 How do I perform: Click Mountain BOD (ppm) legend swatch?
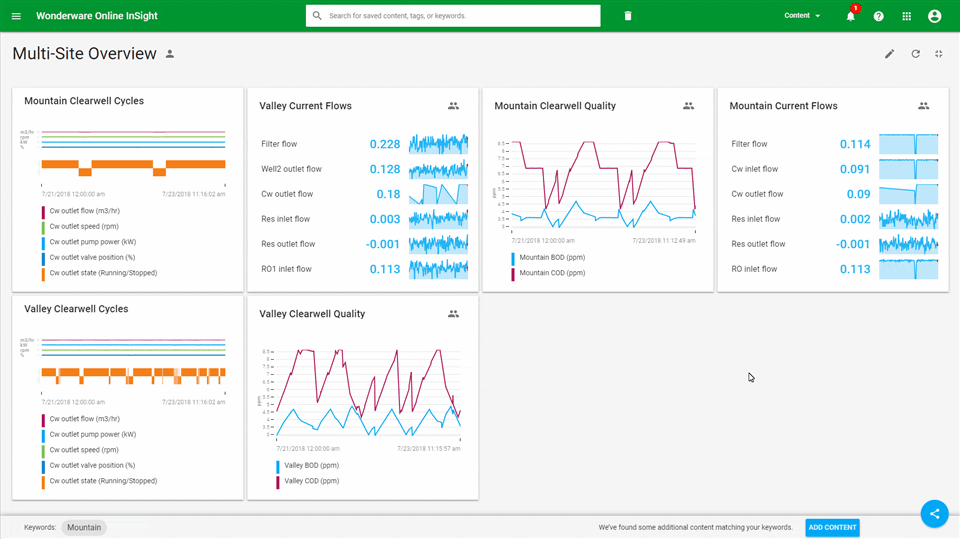pos(513,258)
